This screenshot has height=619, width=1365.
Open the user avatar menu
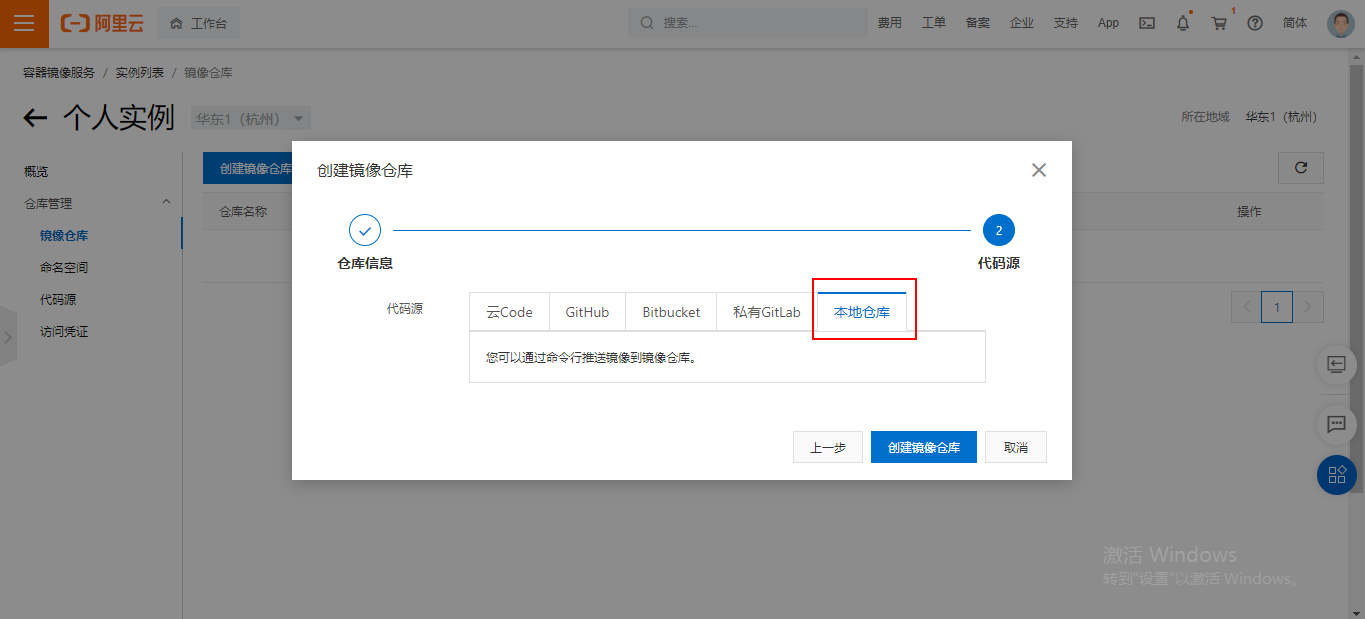click(x=1340, y=24)
